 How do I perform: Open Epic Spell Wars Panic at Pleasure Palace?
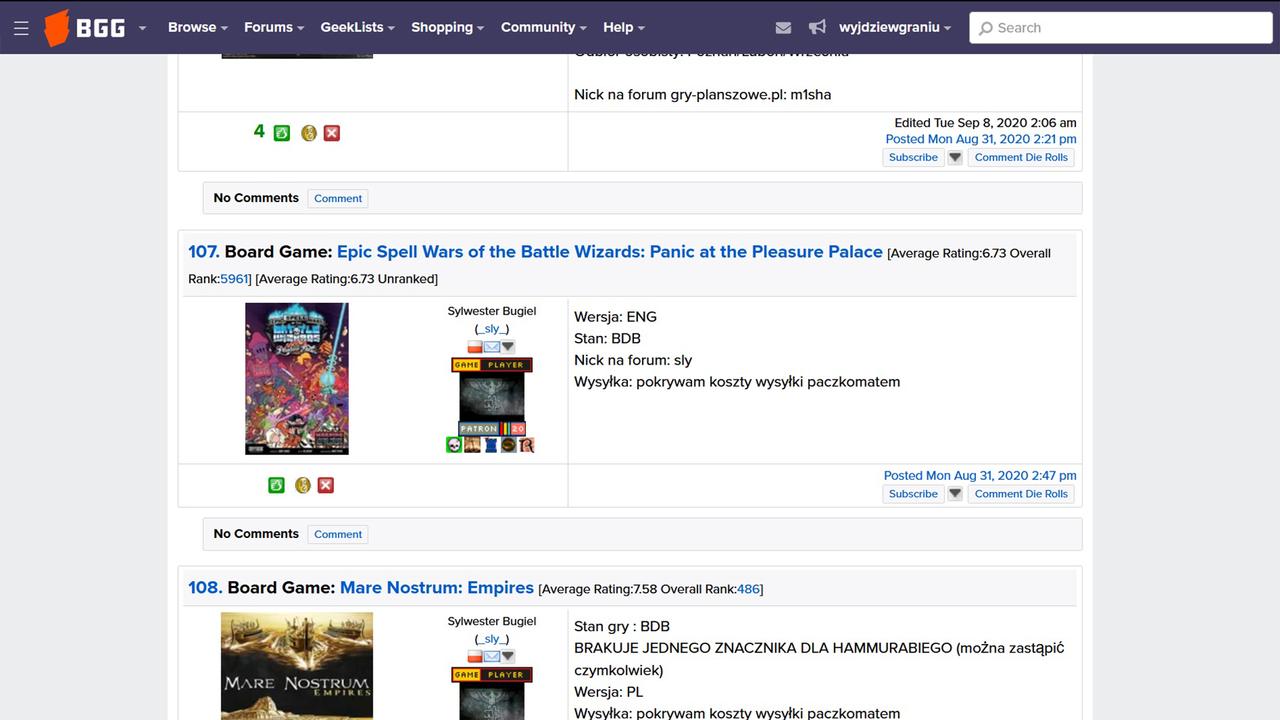click(x=610, y=252)
